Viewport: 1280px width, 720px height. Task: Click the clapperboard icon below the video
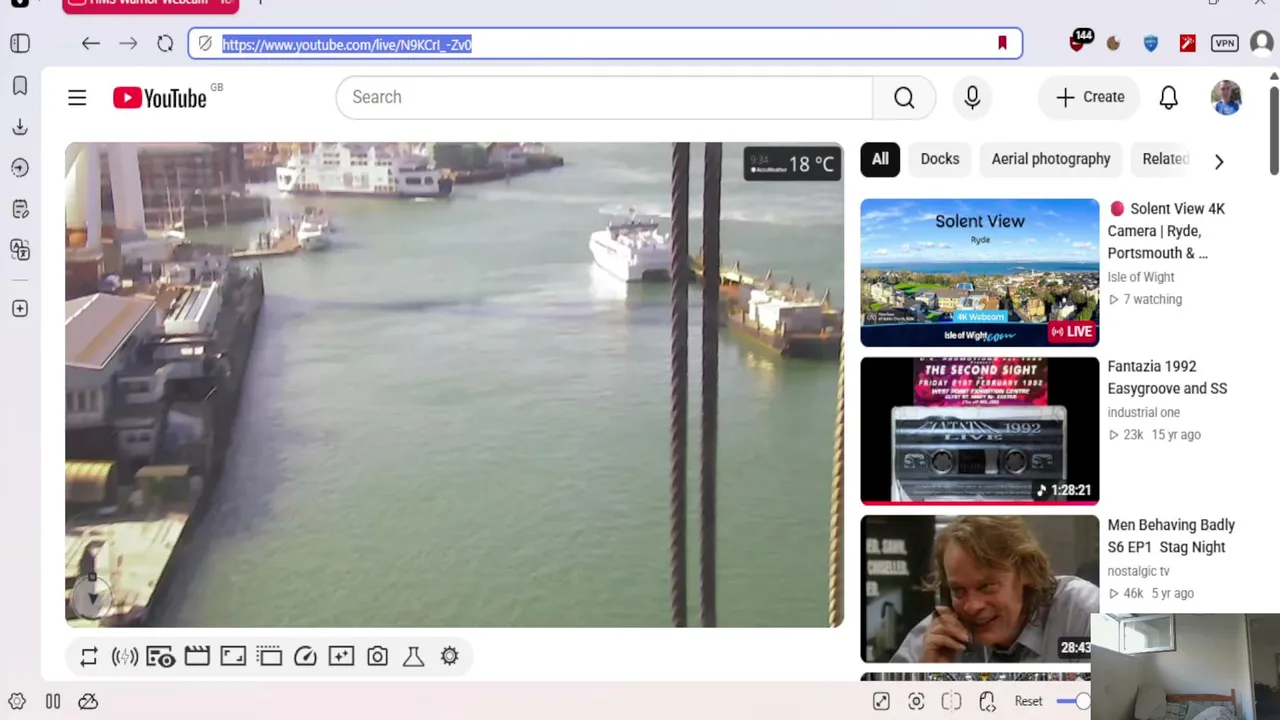coord(197,656)
